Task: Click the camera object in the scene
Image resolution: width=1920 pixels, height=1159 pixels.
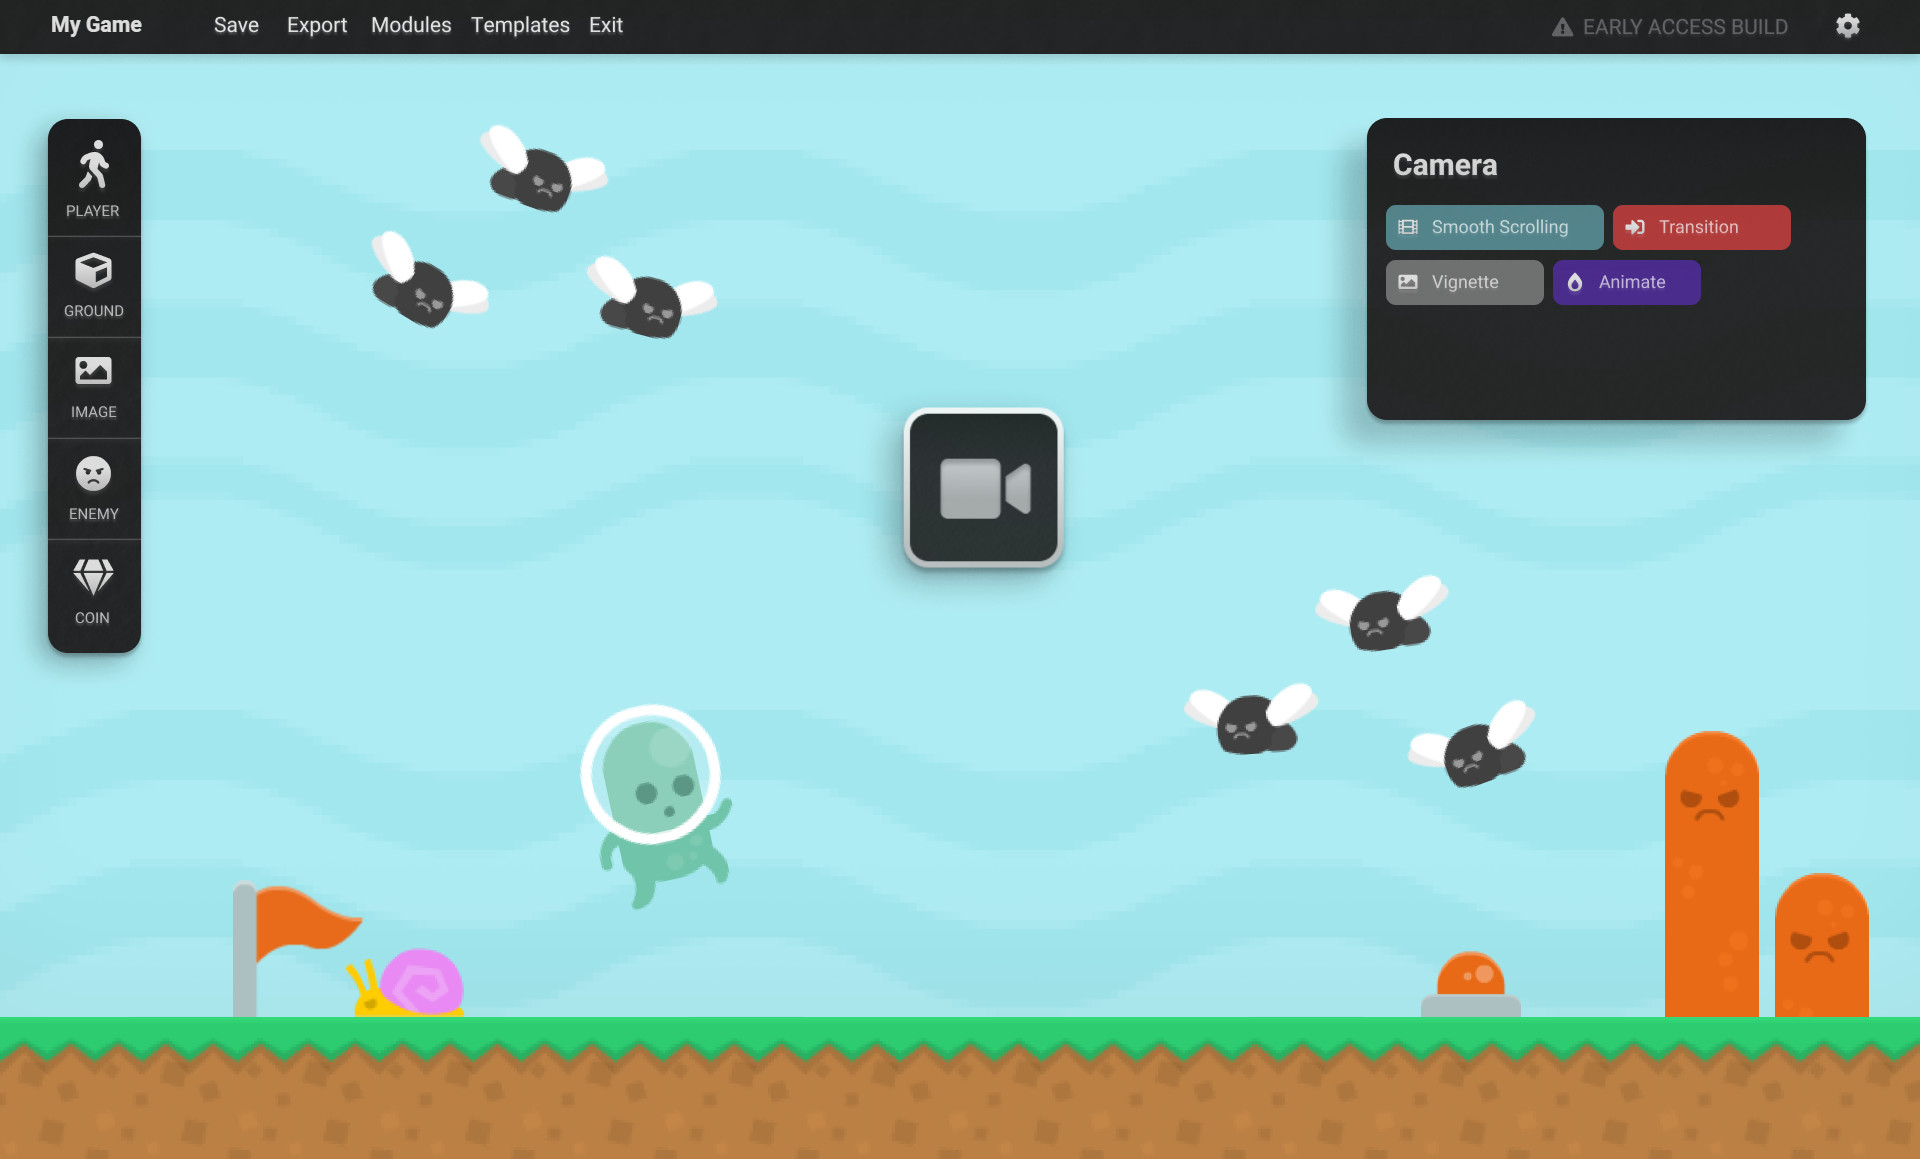Action: pos(983,487)
